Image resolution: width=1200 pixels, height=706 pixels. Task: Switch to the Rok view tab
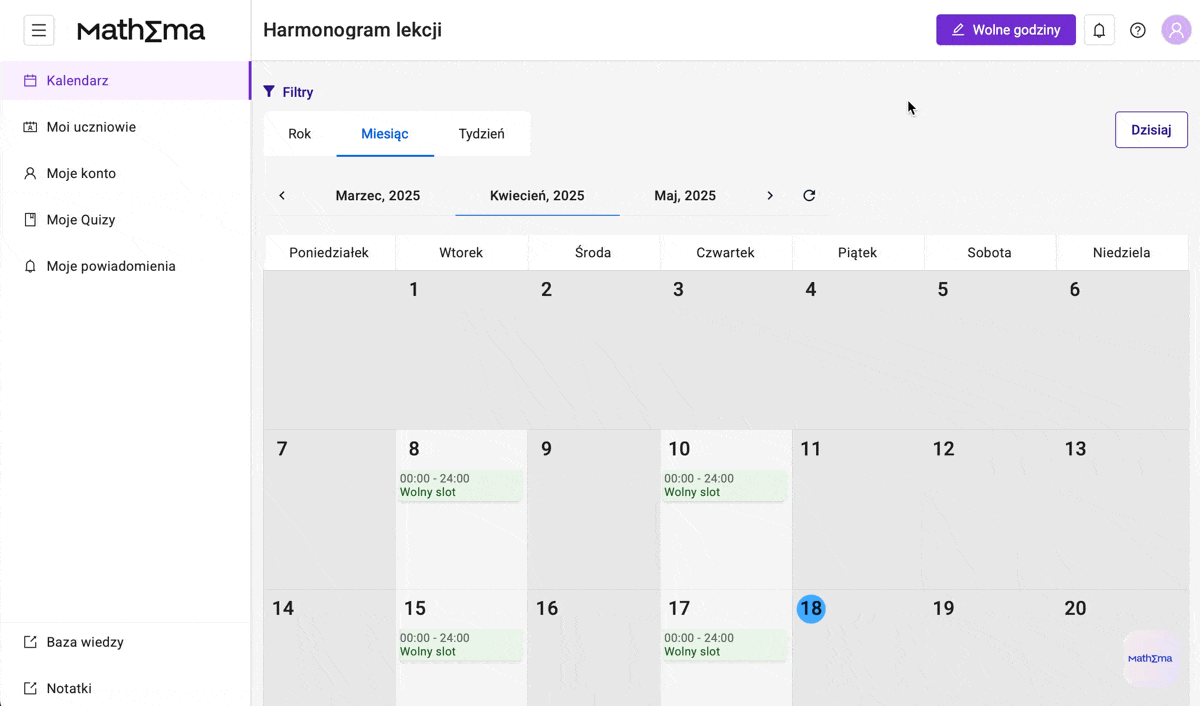[300, 134]
